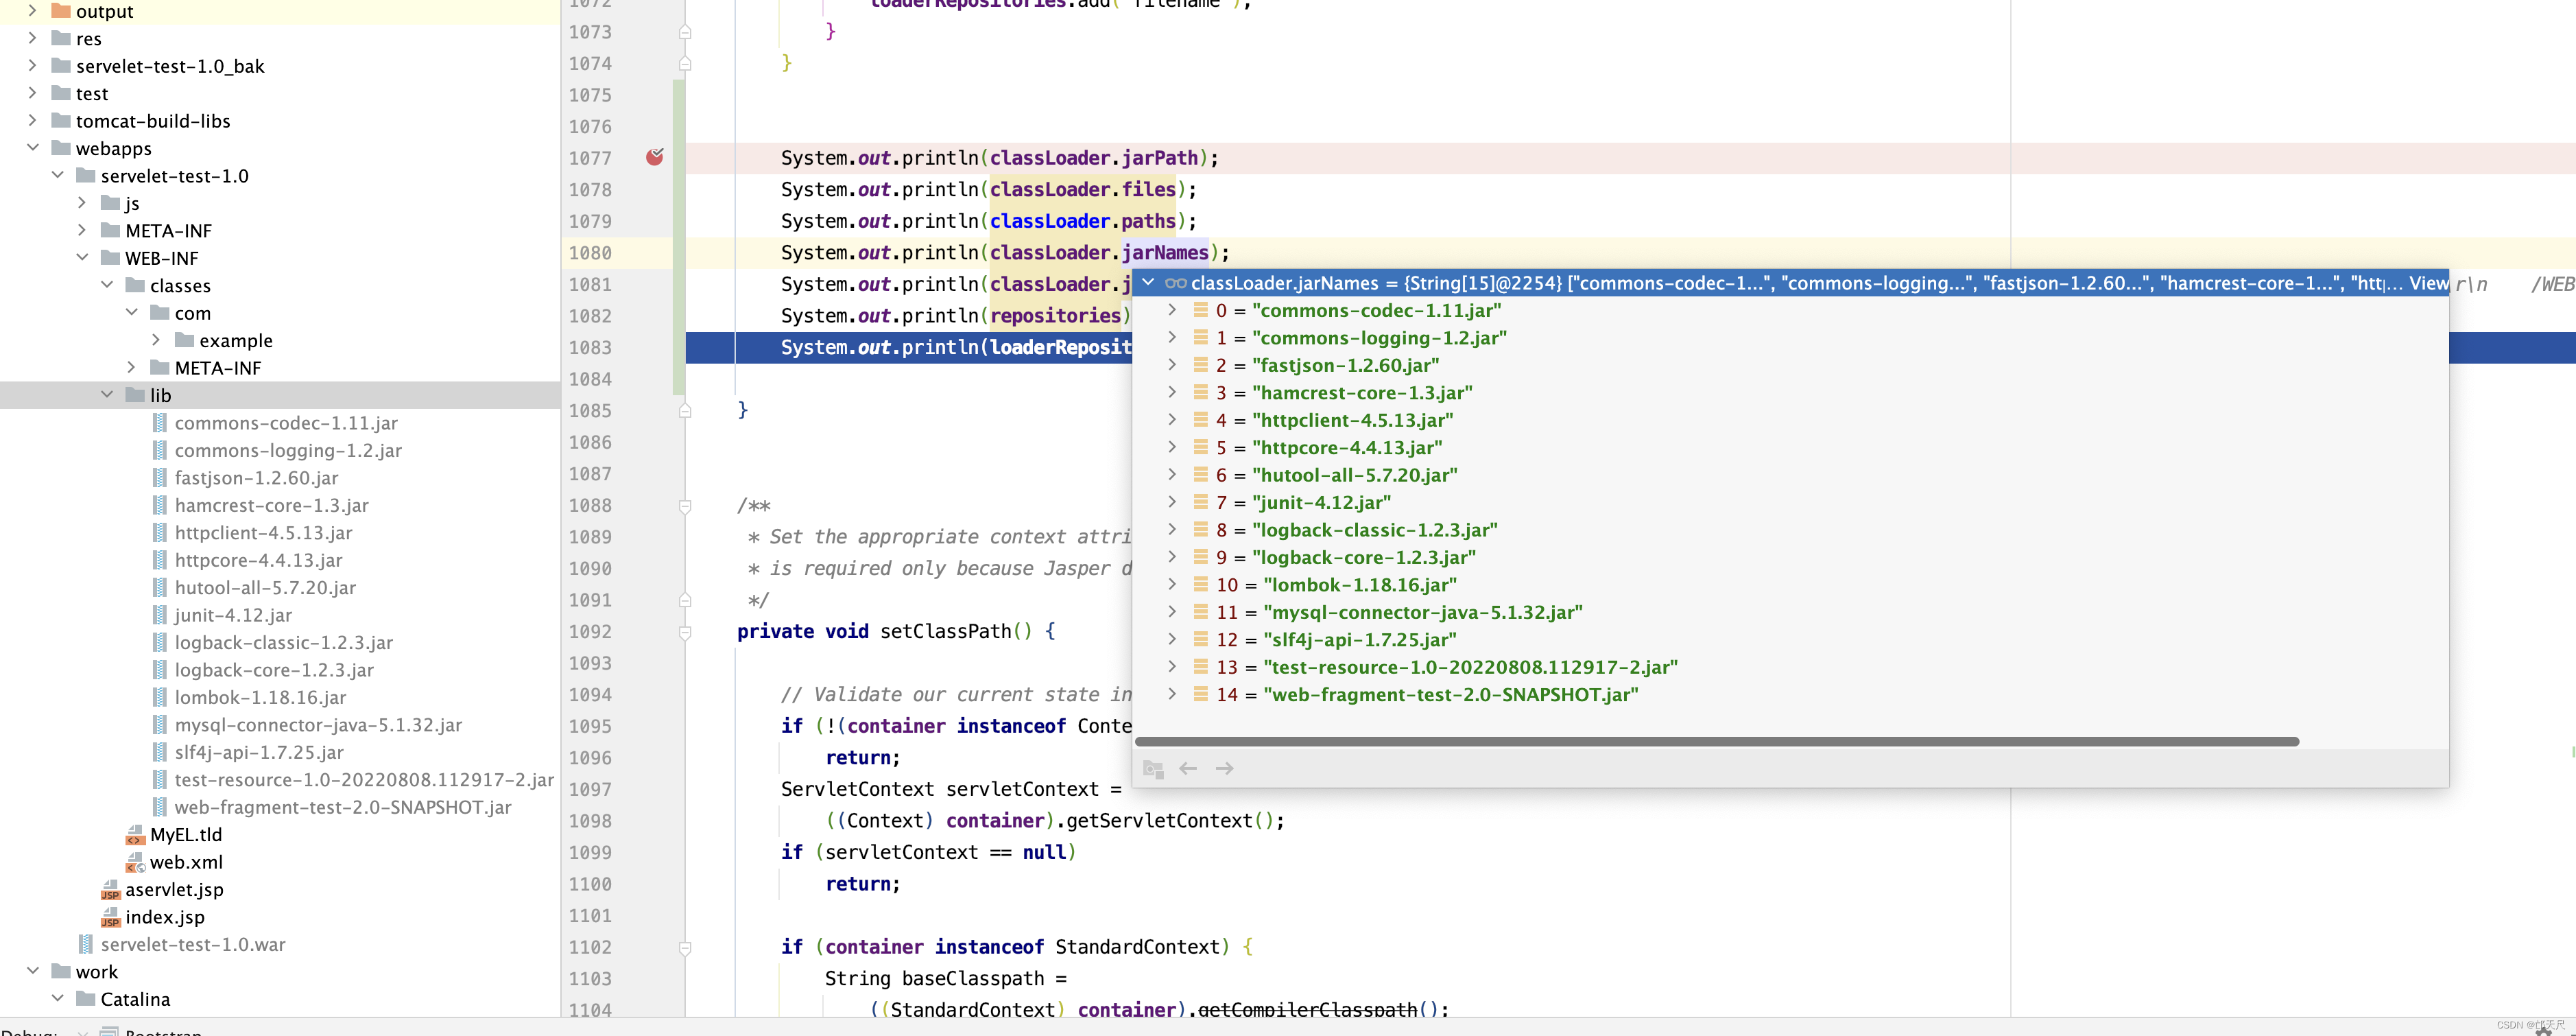Select the back navigation arrow in debugger
Screen dimensions: 2576x1036
[x=1188, y=768]
